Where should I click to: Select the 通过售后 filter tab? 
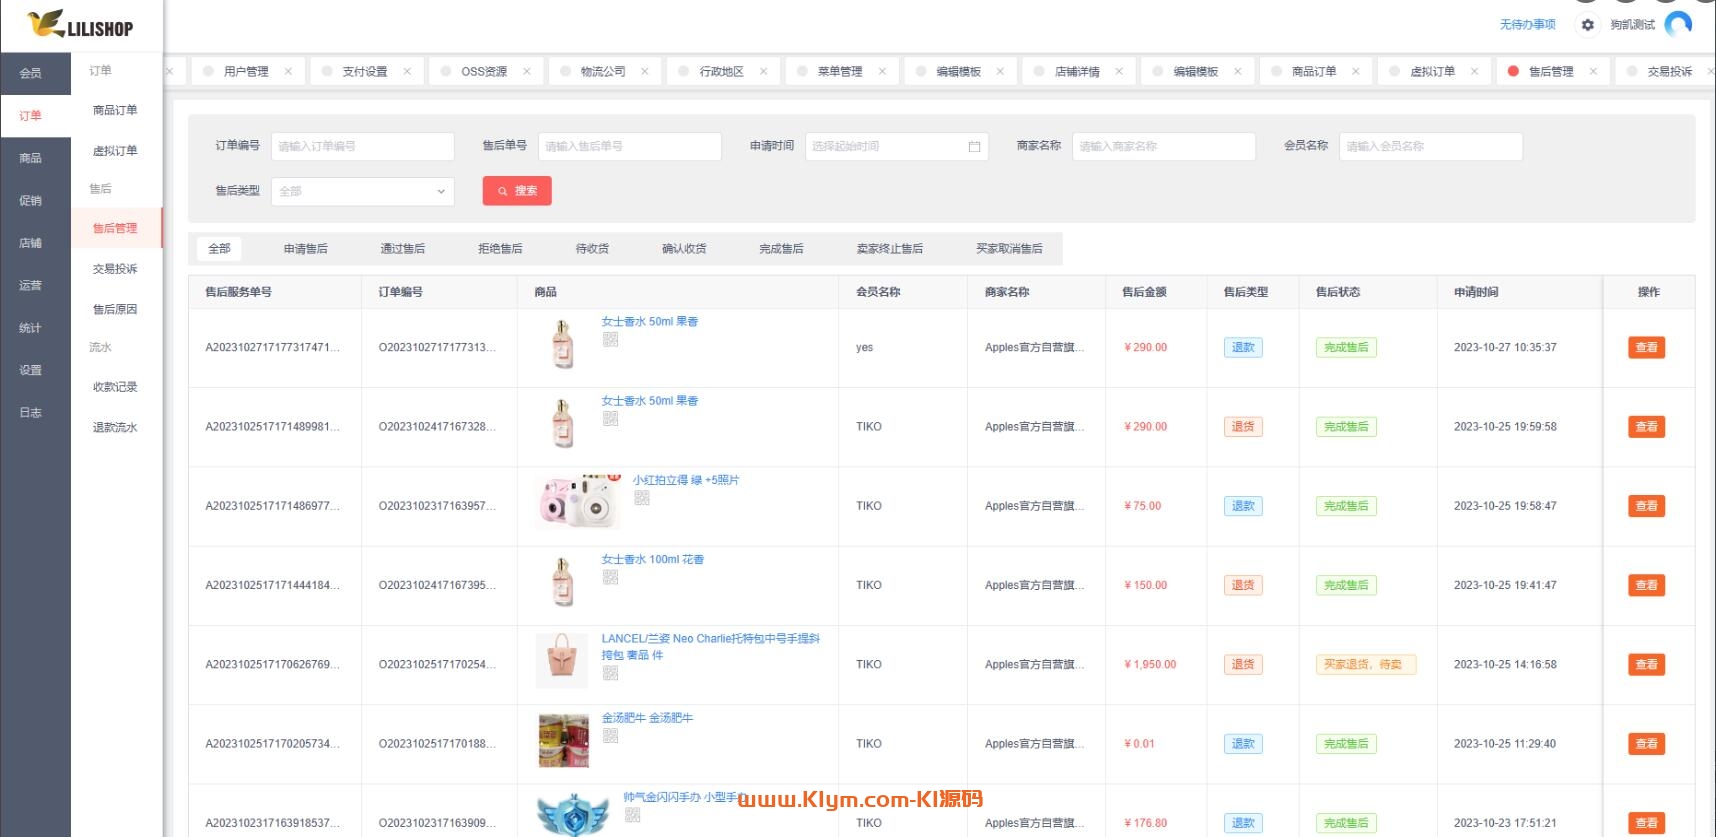402,249
